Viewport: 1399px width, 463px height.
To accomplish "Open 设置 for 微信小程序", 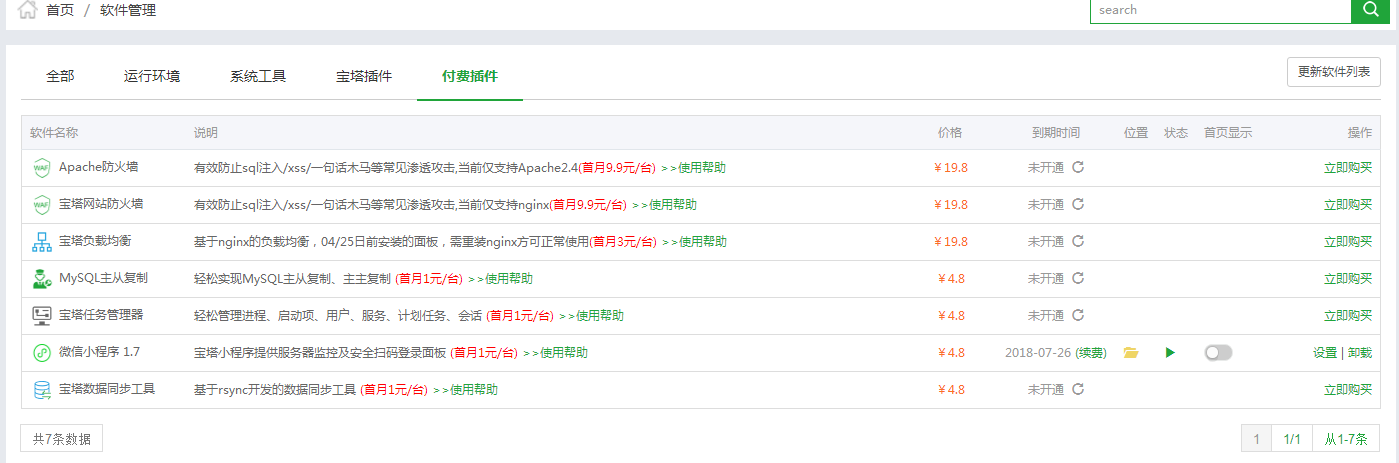I will [1325, 352].
